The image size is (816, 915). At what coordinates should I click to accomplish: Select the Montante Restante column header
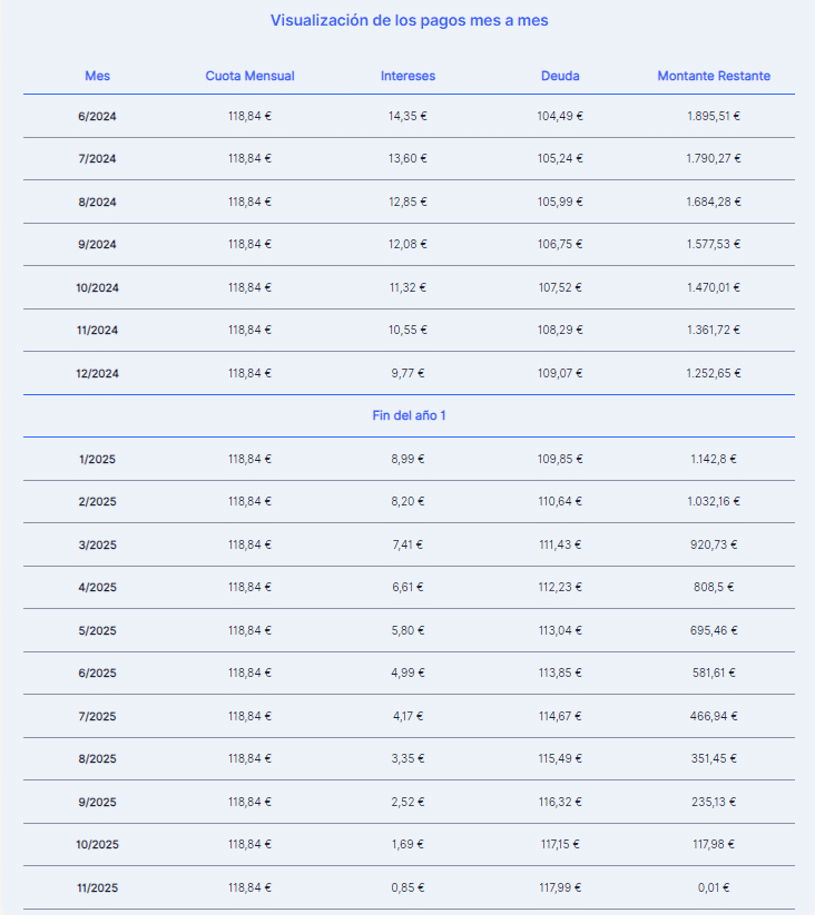point(714,76)
